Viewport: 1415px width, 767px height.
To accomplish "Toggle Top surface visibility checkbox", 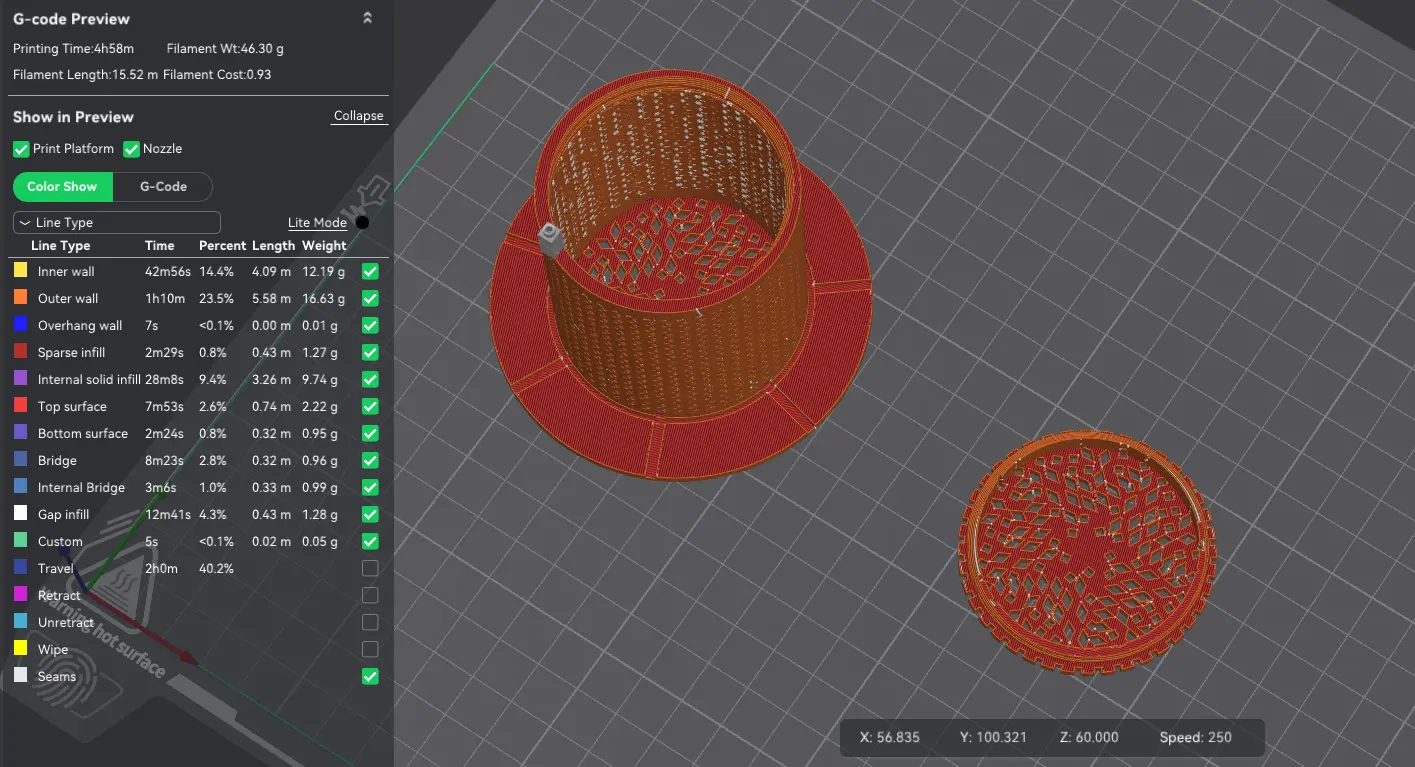I will click(x=370, y=407).
